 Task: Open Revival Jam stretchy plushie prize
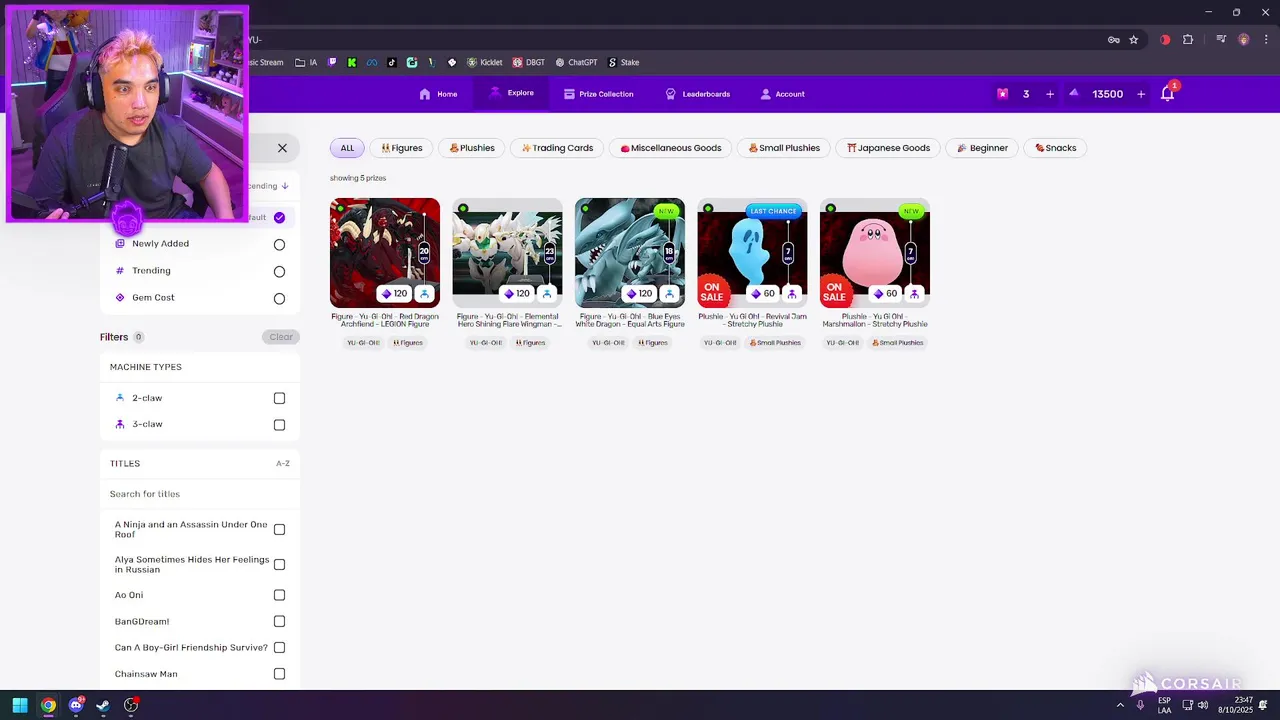(752, 253)
